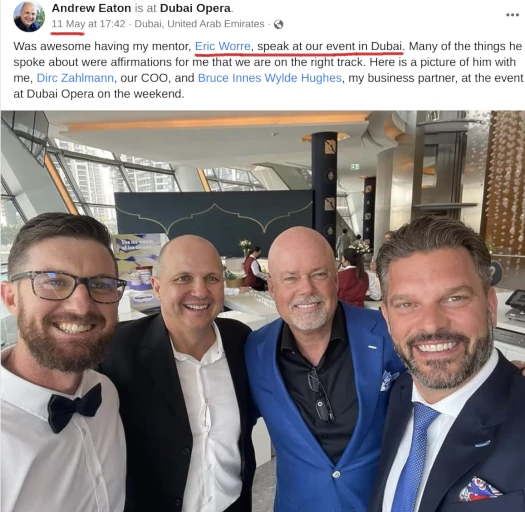525x512 pixels.
Task: Click the face of the man wearing glasses
Action: pos(65,301)
